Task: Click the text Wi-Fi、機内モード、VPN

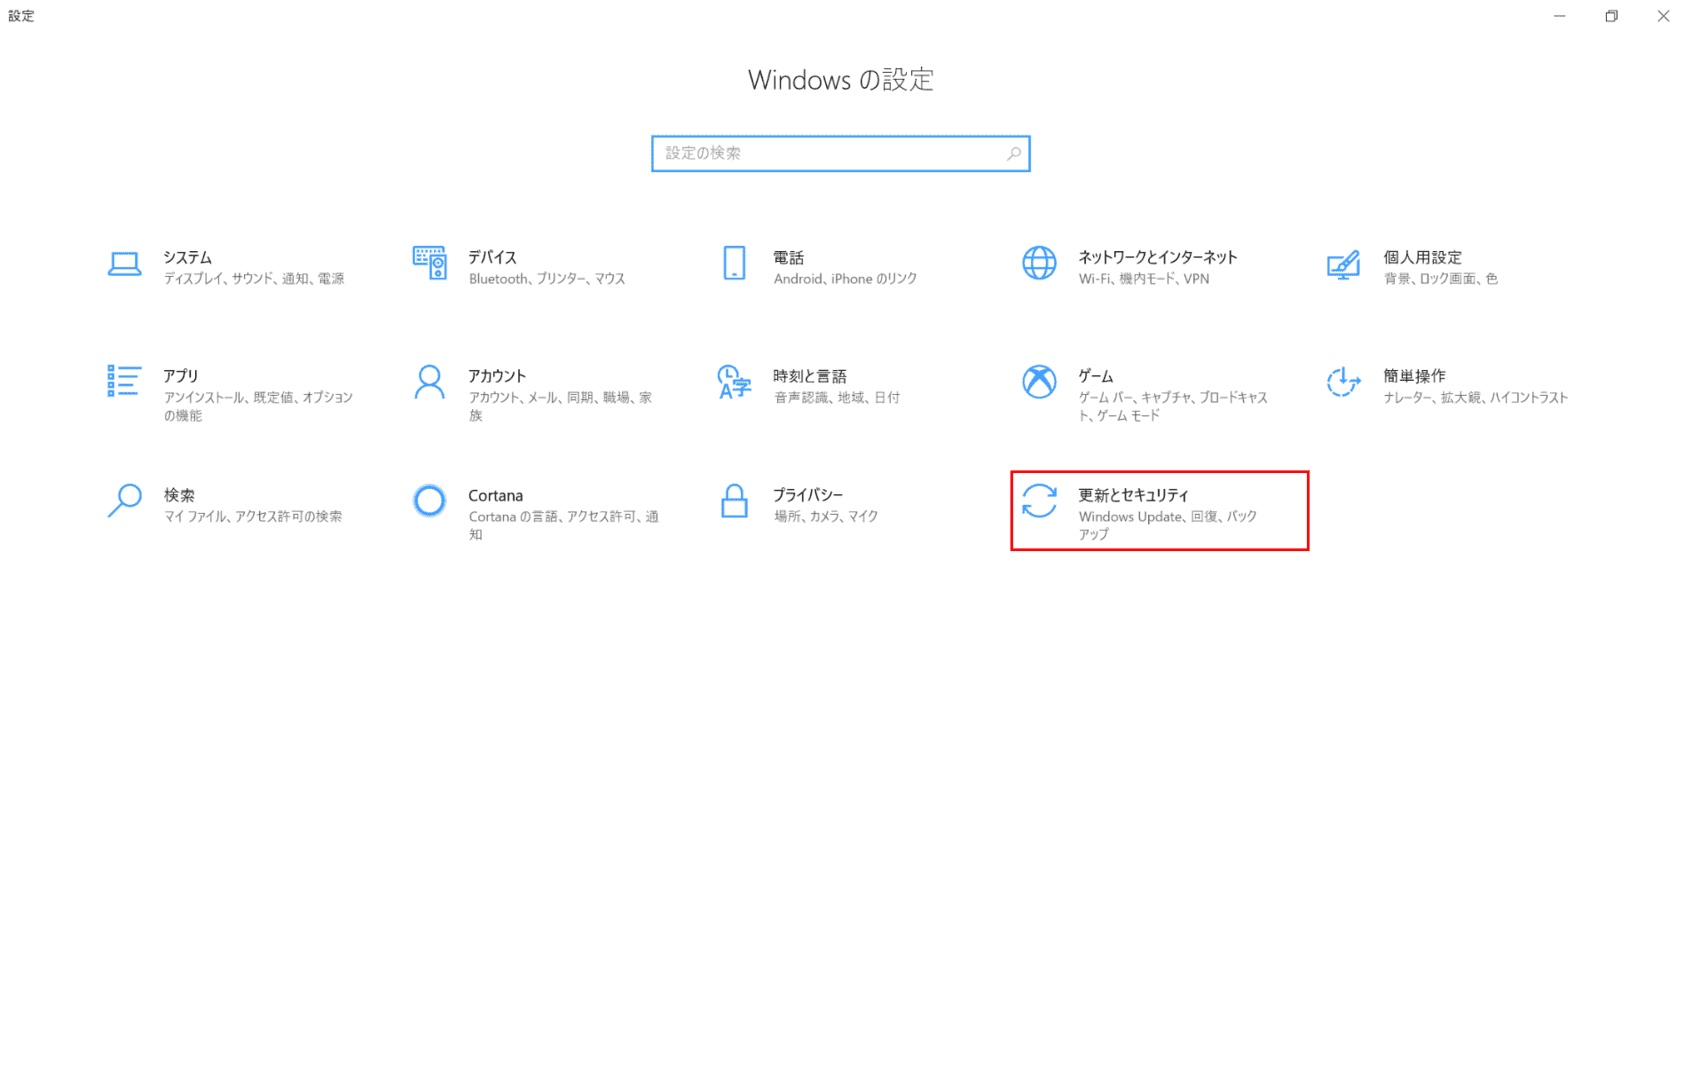Action: pyautogui.click(x=1144, y=279)
